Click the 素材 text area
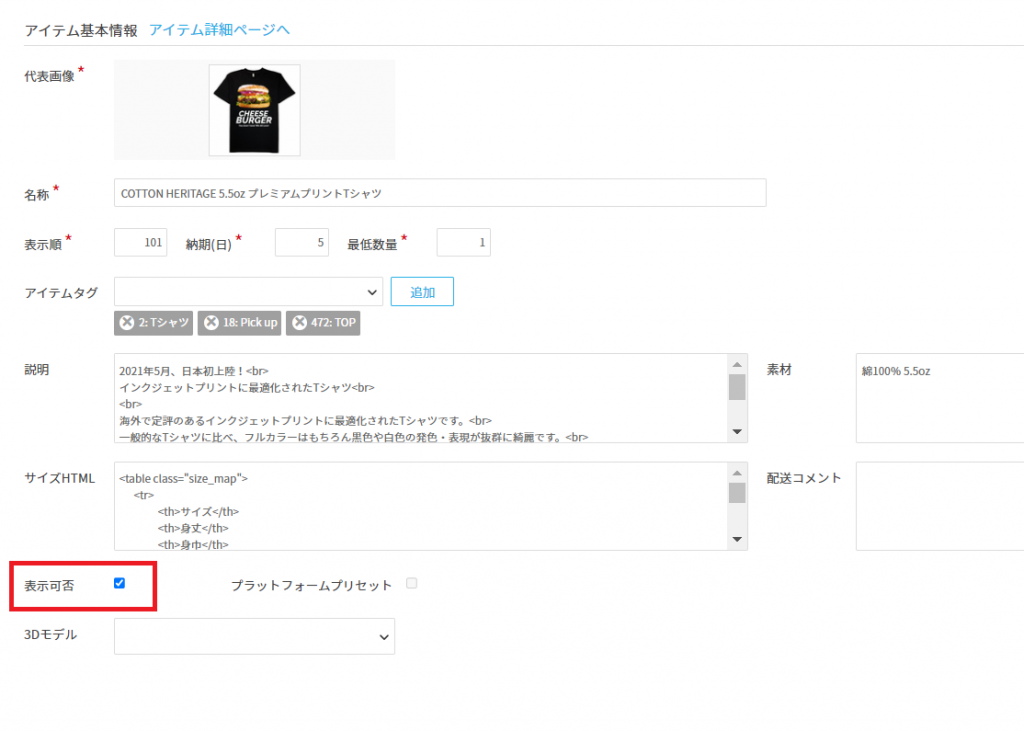The width and height of the screenshot is (1024, 731). [940, 398]
